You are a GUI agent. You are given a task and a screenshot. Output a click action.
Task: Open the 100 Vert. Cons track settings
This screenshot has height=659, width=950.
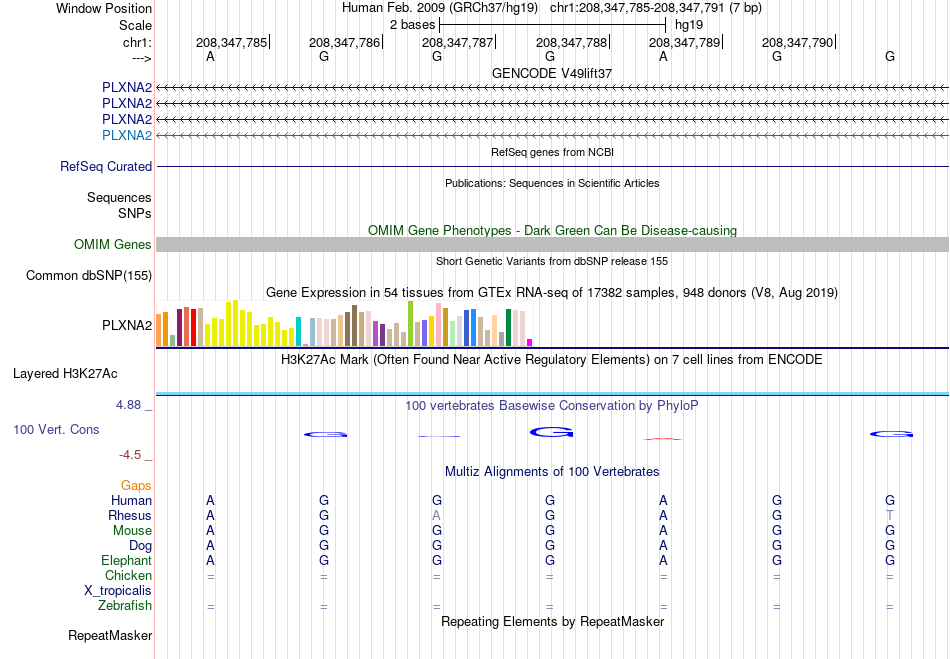[x=56, y=429]
